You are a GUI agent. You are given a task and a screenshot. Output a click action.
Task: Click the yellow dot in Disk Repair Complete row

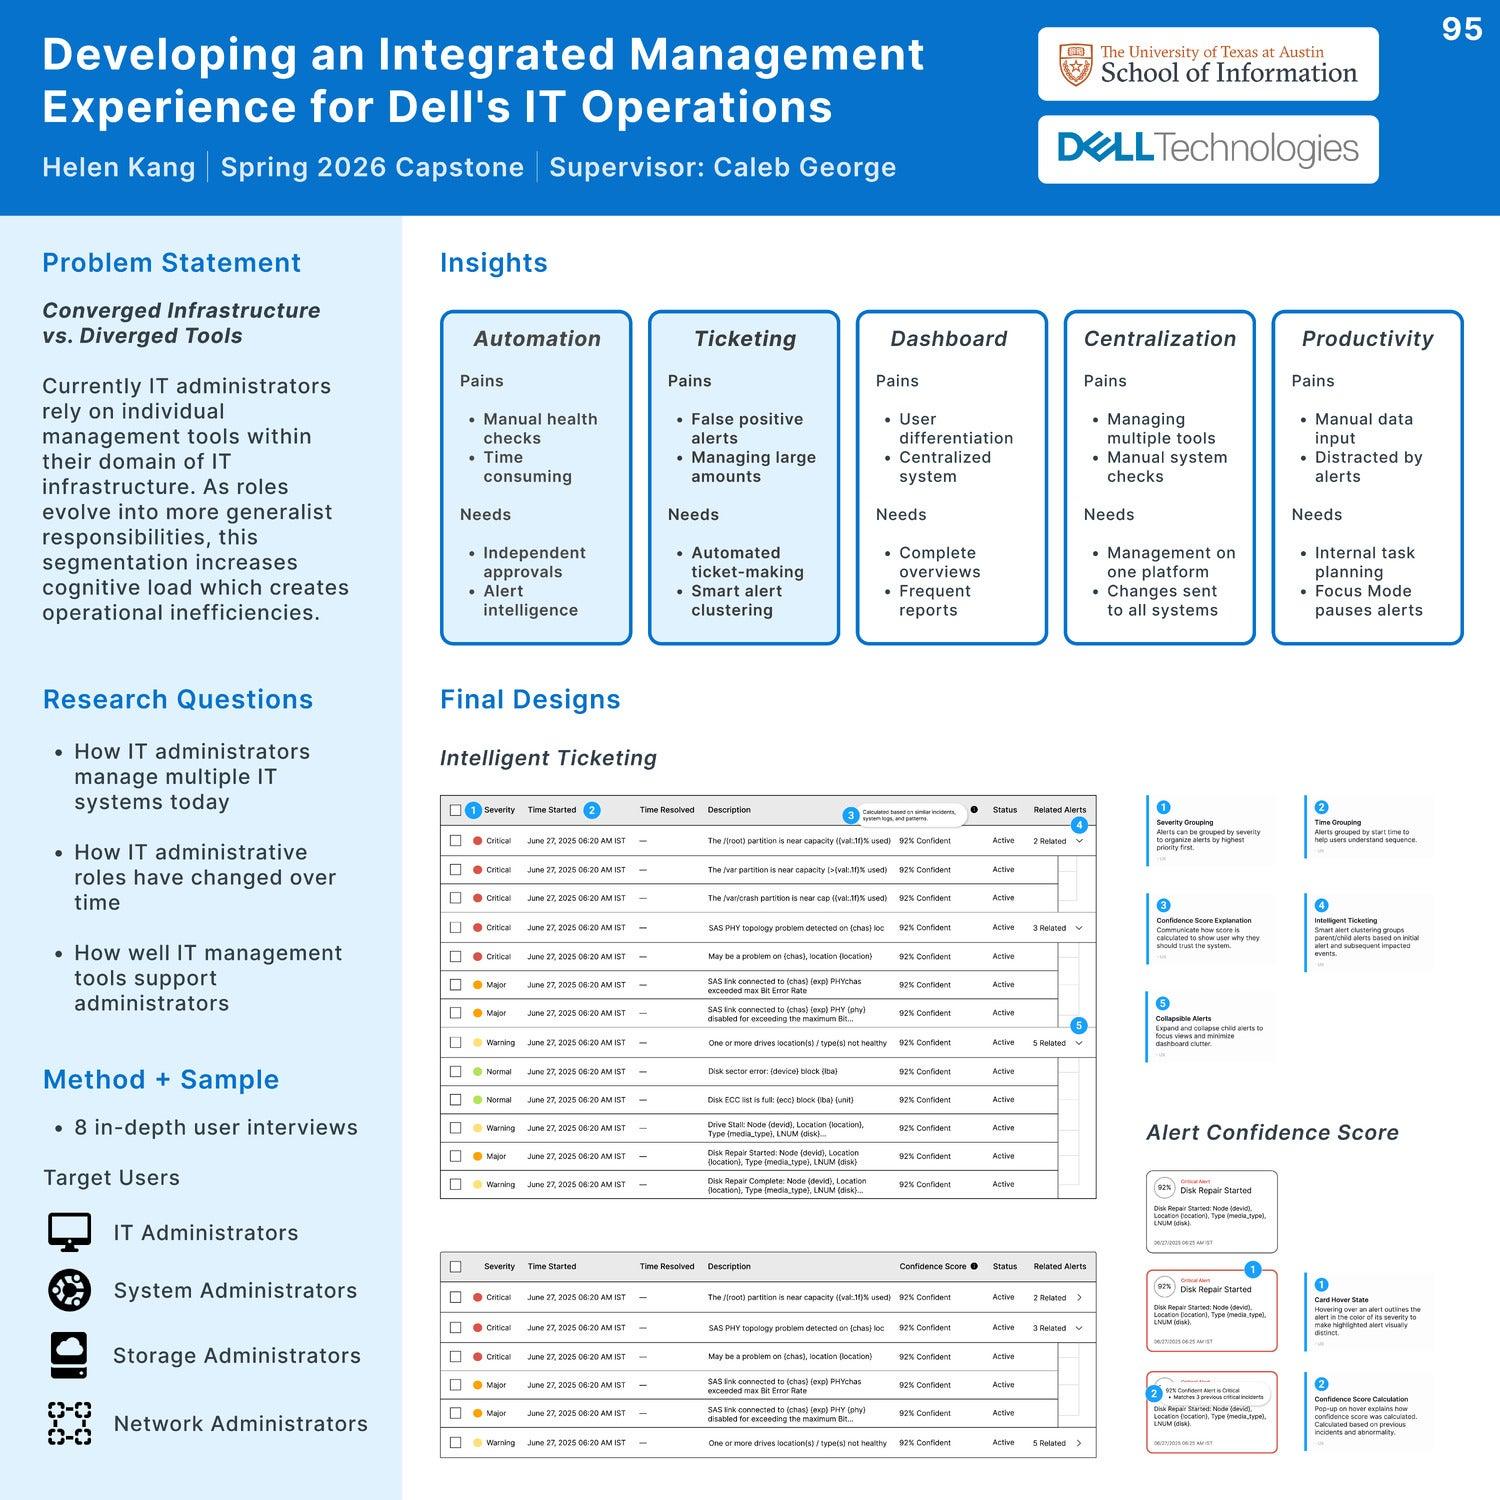[x=477, y=1184]
